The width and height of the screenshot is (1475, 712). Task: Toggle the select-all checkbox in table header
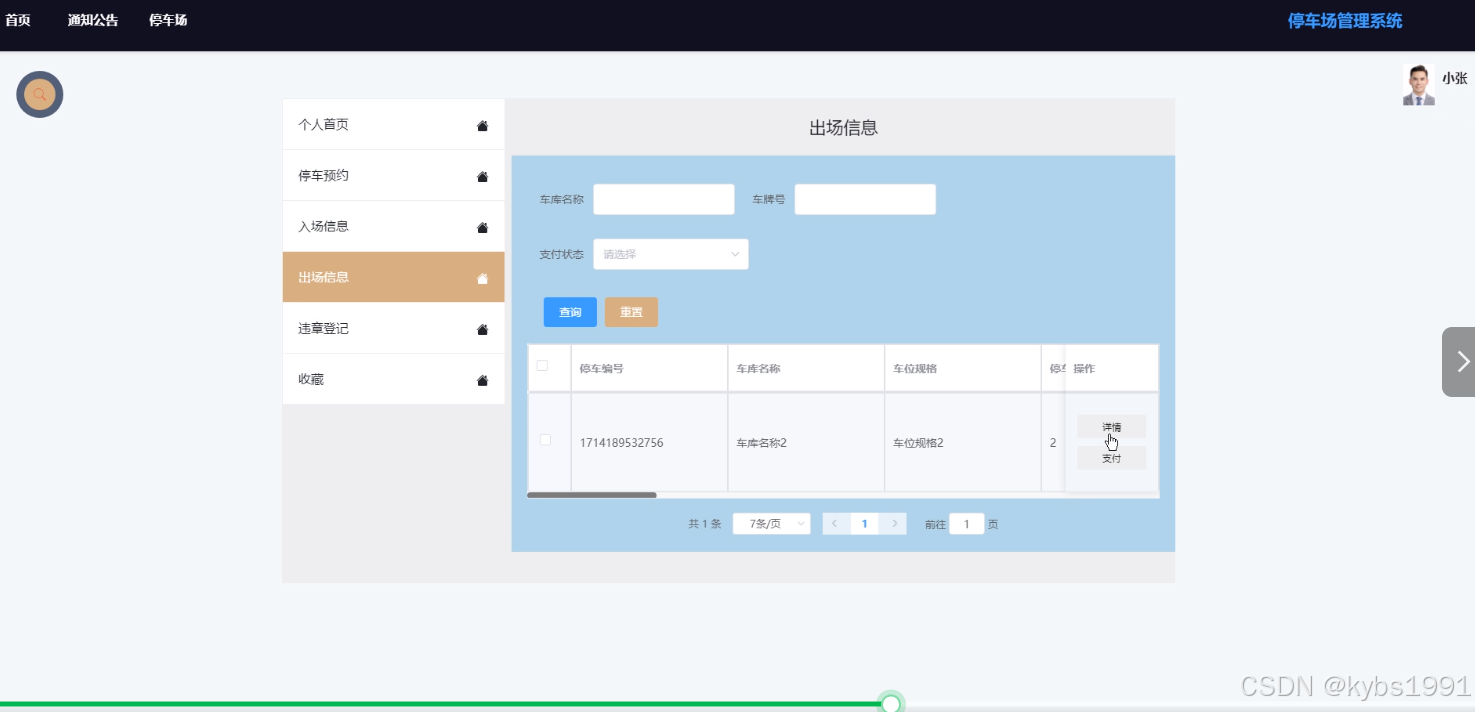[x=542, y=365]
